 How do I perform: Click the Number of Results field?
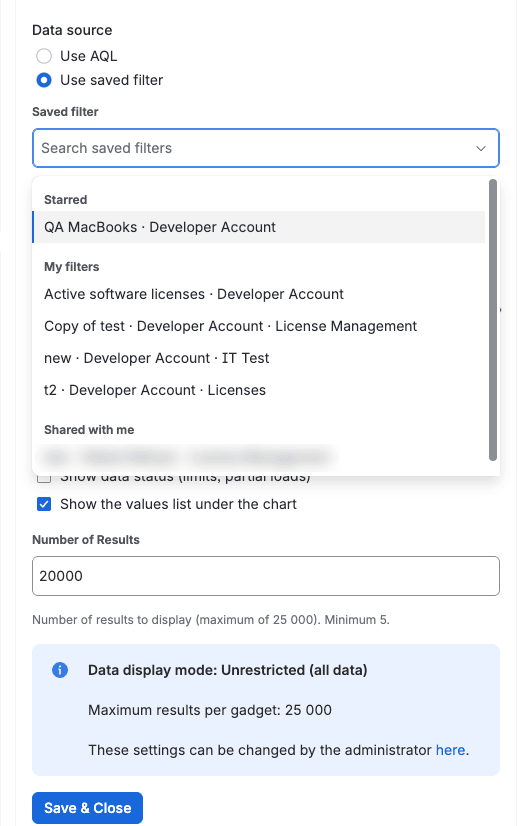266,576
